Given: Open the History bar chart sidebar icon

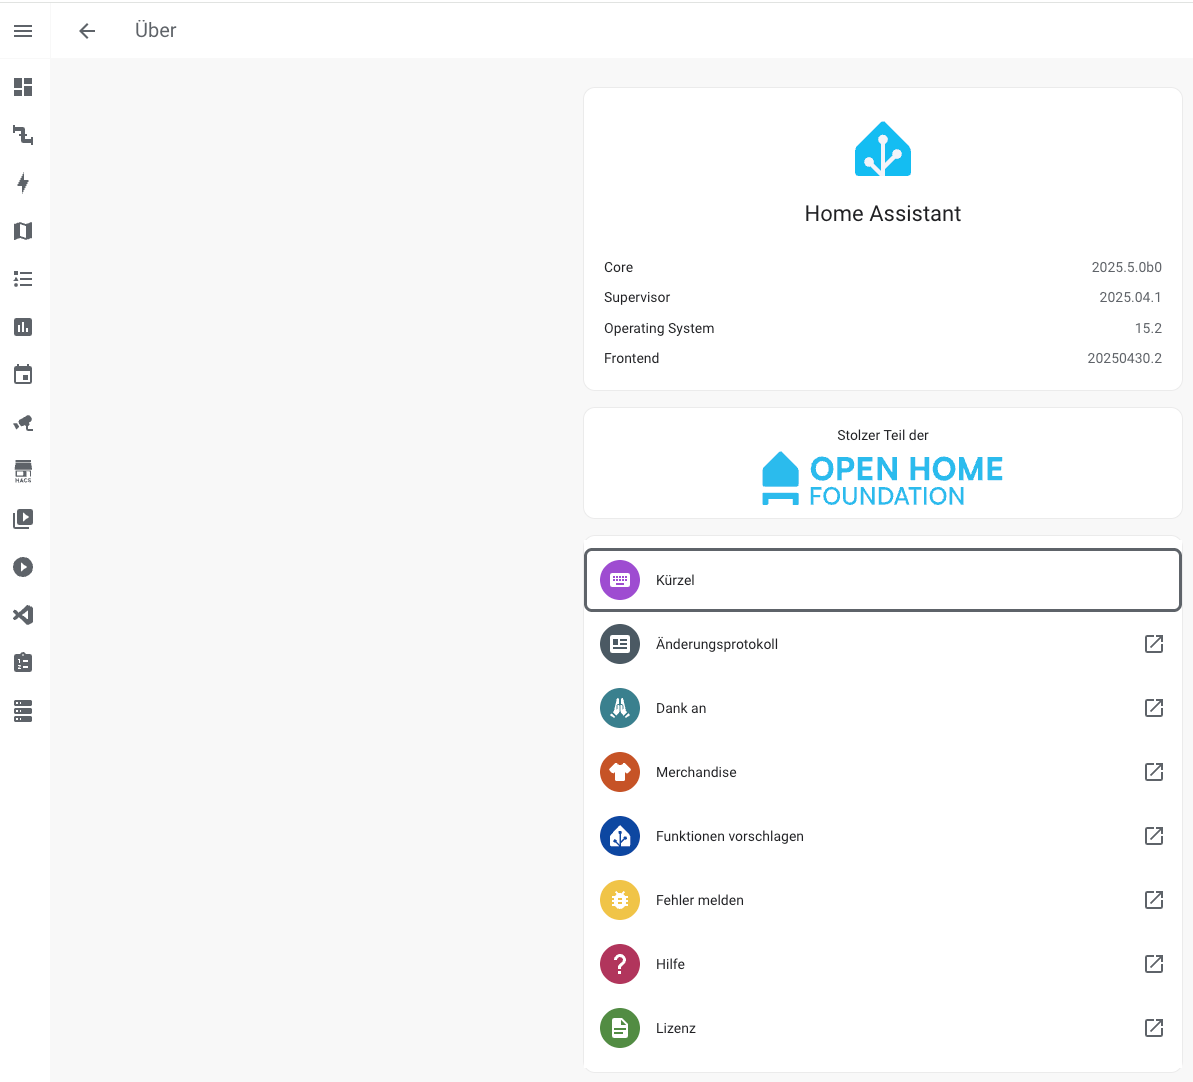Looking at the screenshot, I should (x=23, y=327).
